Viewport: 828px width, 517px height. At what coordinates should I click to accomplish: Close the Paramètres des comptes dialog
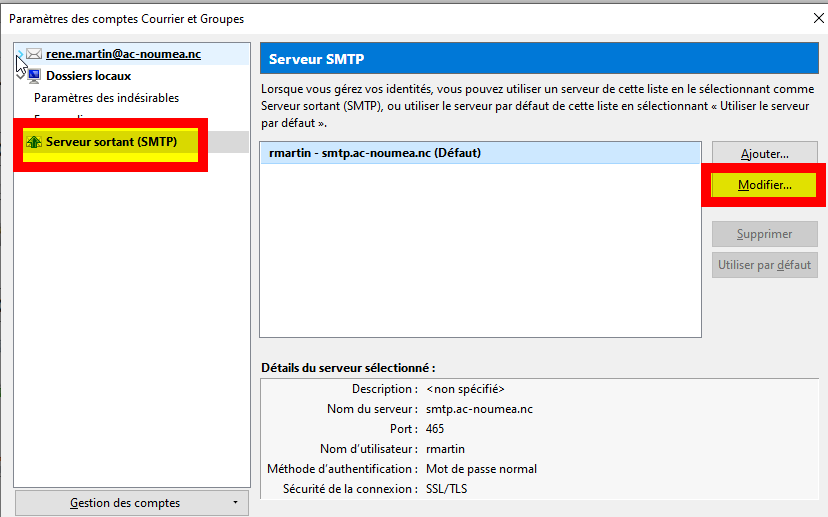pos(819,18)
